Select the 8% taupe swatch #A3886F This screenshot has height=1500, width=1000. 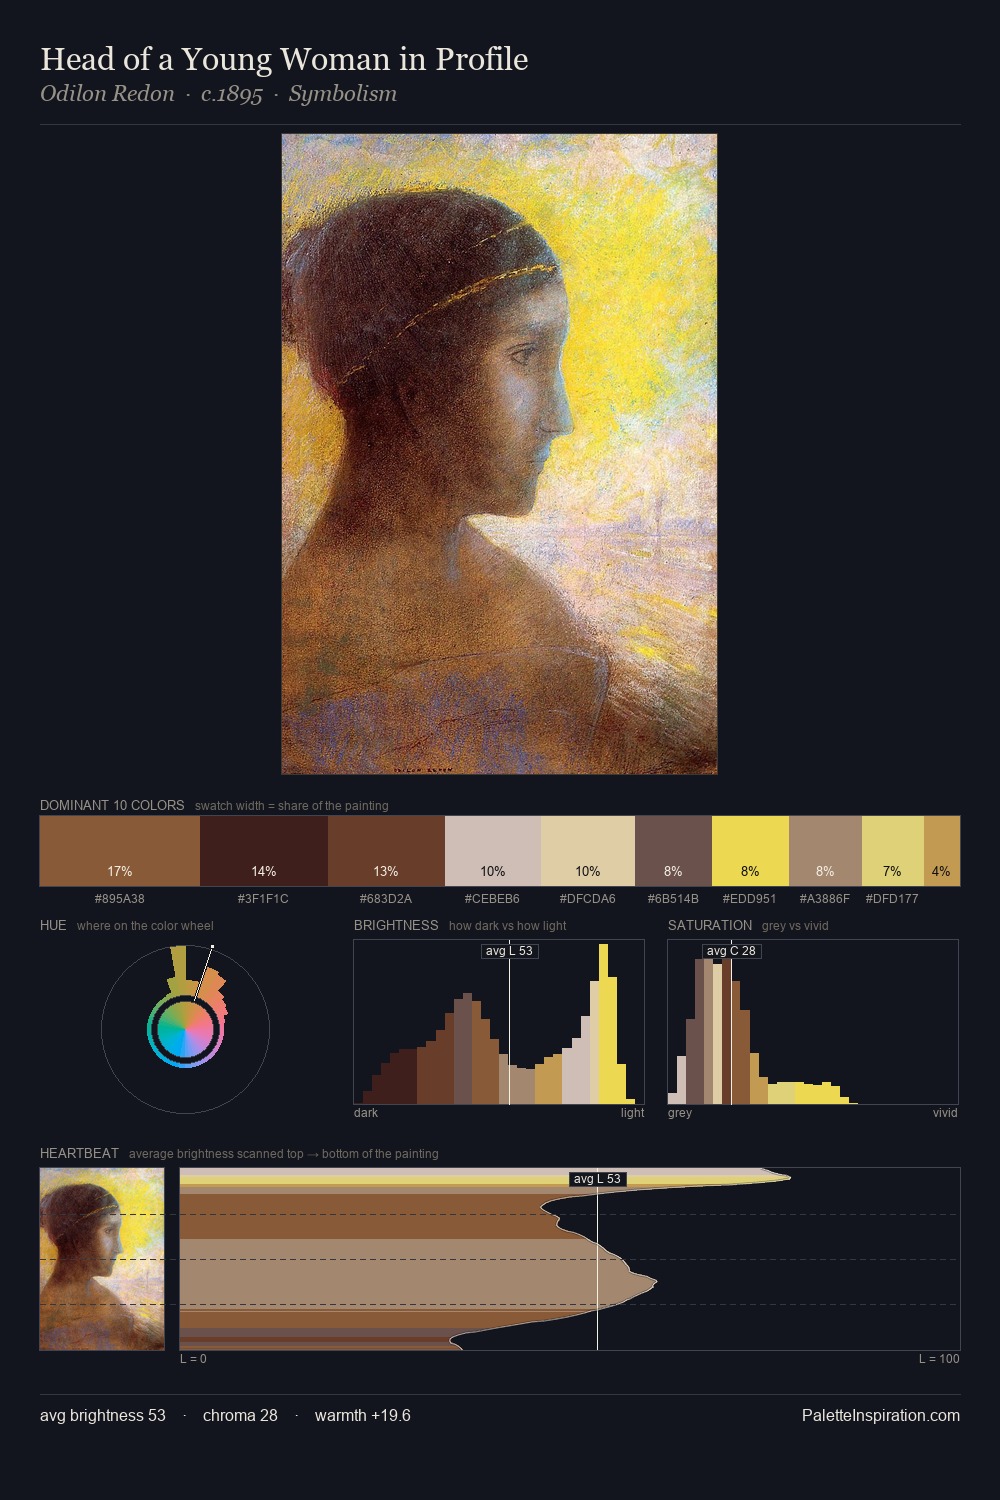click(825, 851)
